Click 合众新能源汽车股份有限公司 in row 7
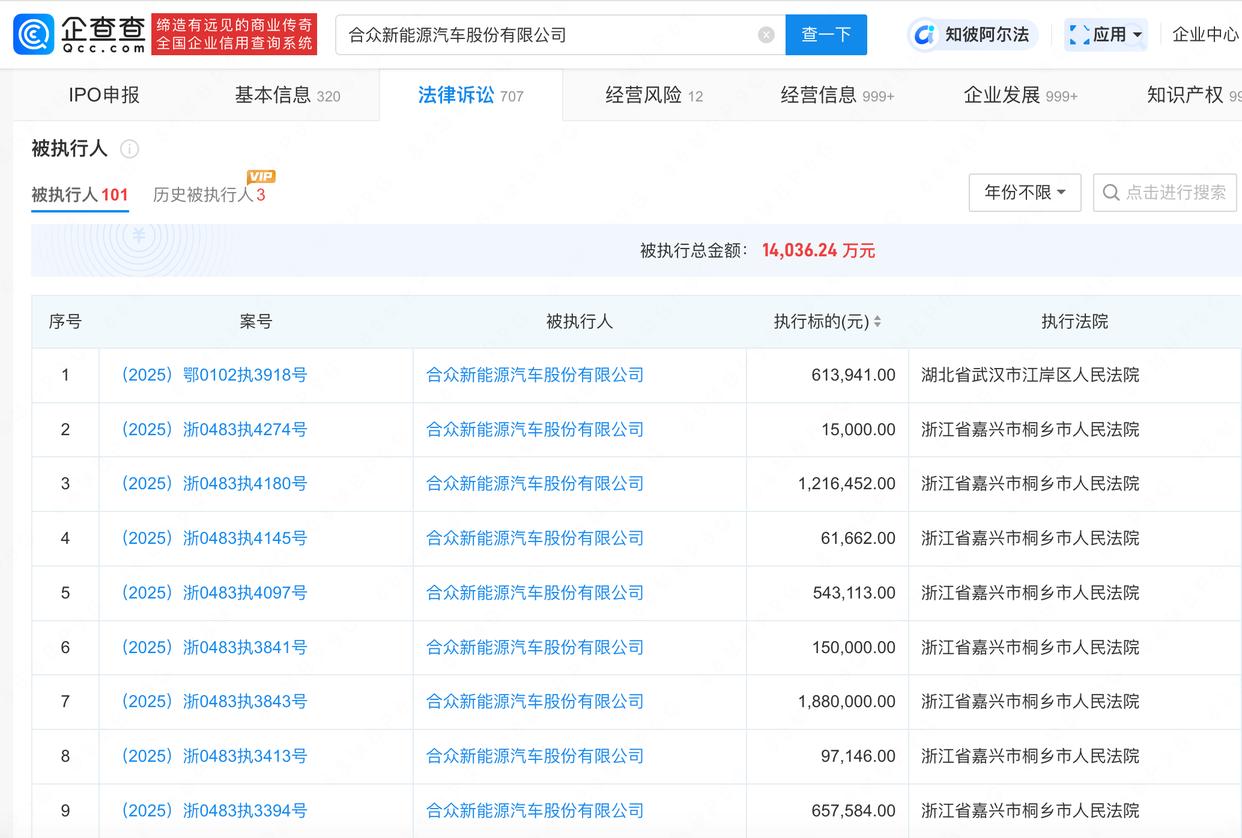Viewport: 1242px width, 838px height. pos(535,701)
